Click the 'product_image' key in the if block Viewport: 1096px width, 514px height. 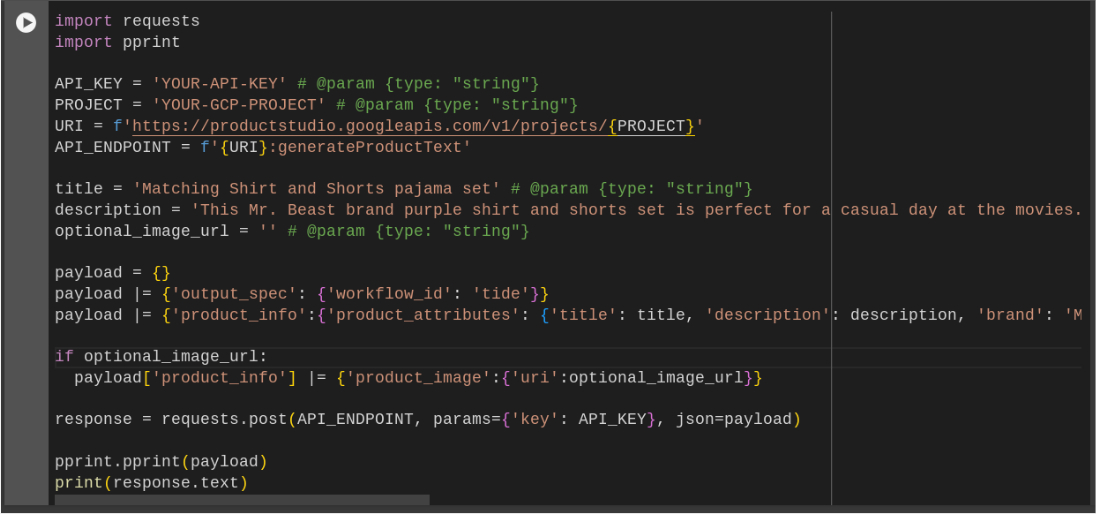click(x=418, y=378)
